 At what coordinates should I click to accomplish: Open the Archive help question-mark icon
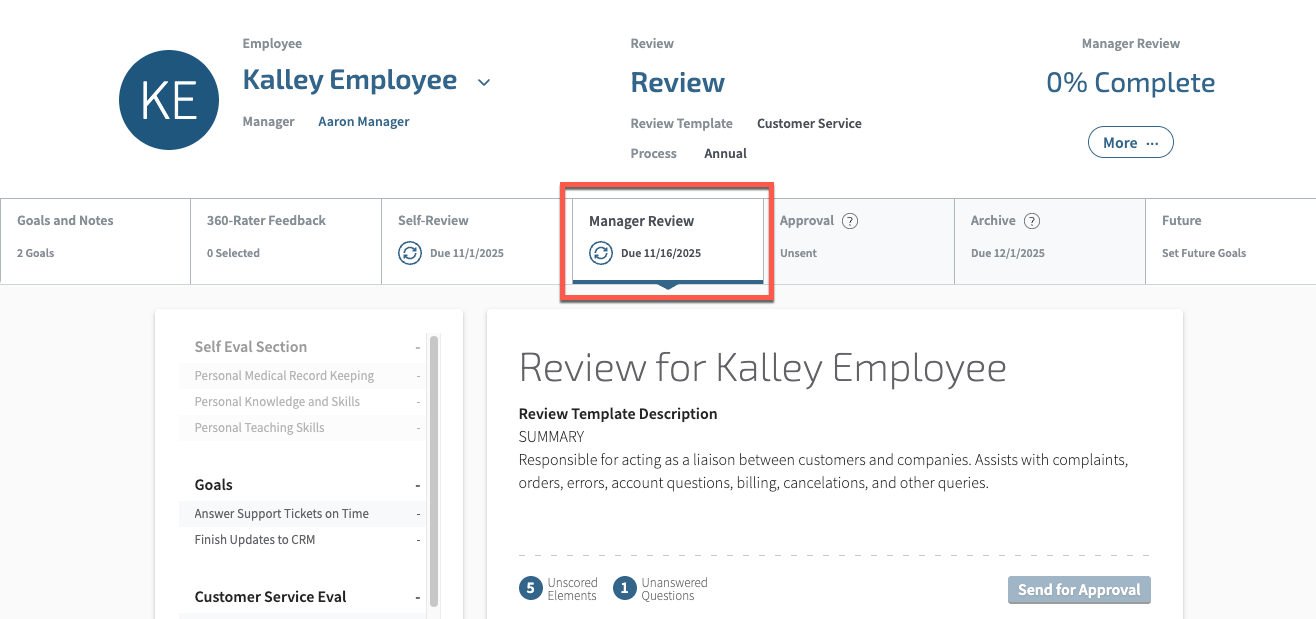tap(1032, 221)
